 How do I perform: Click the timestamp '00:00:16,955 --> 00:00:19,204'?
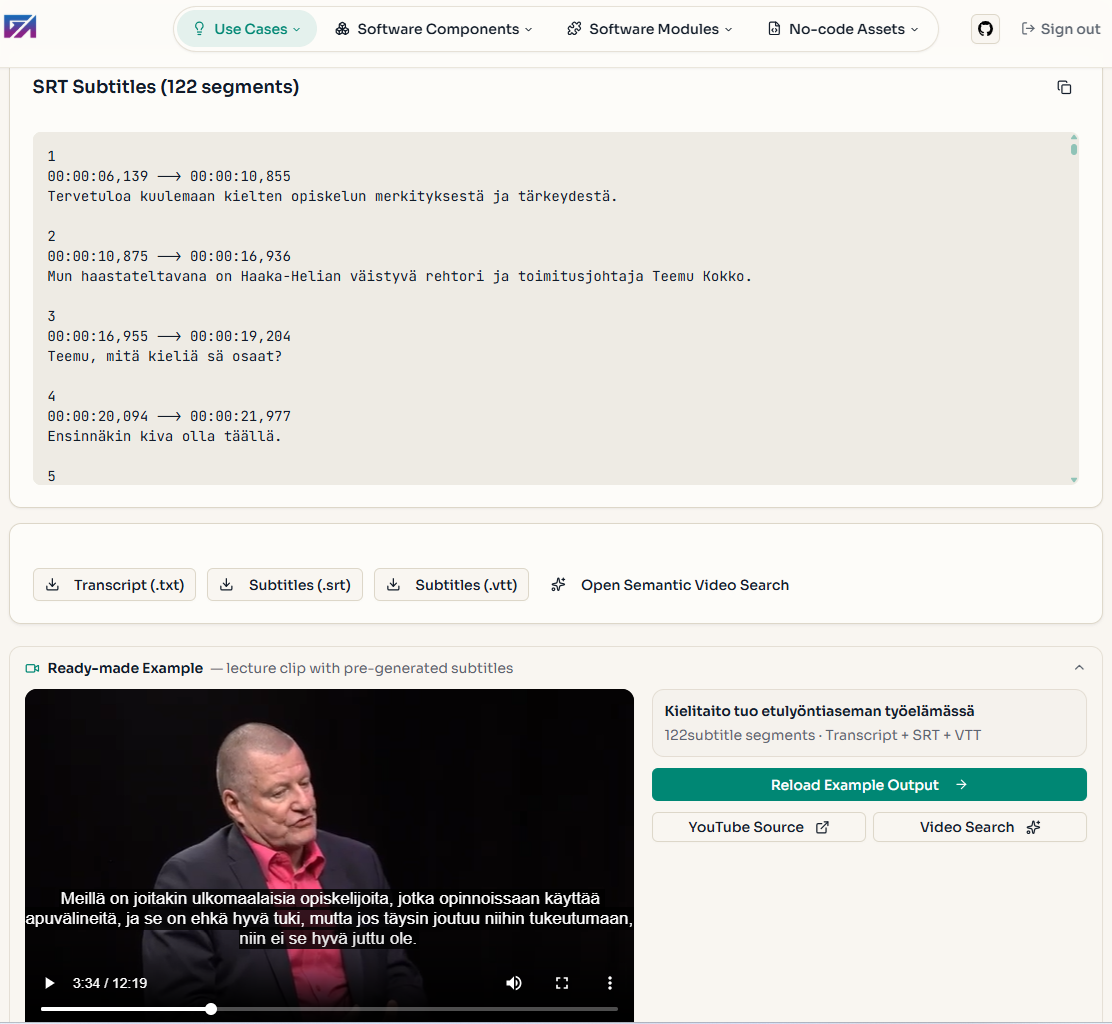point(169,337)
